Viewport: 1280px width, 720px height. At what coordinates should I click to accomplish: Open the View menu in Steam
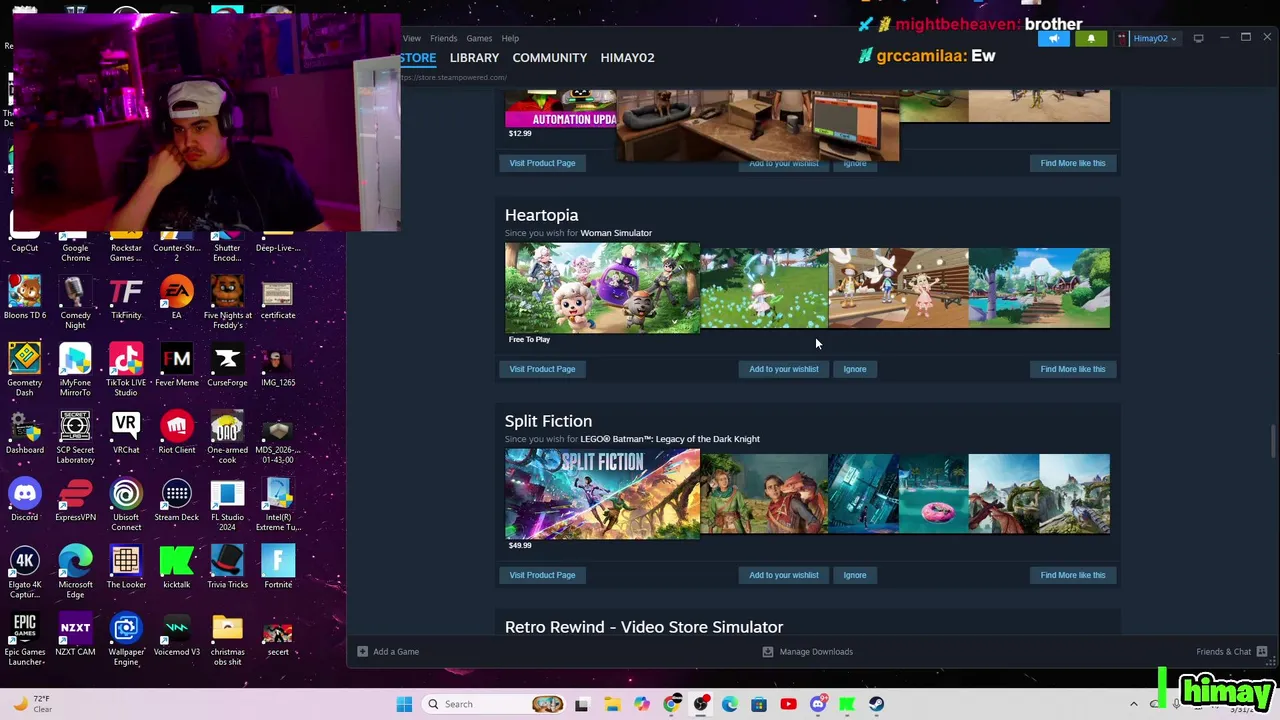click(x=412, y=38)
